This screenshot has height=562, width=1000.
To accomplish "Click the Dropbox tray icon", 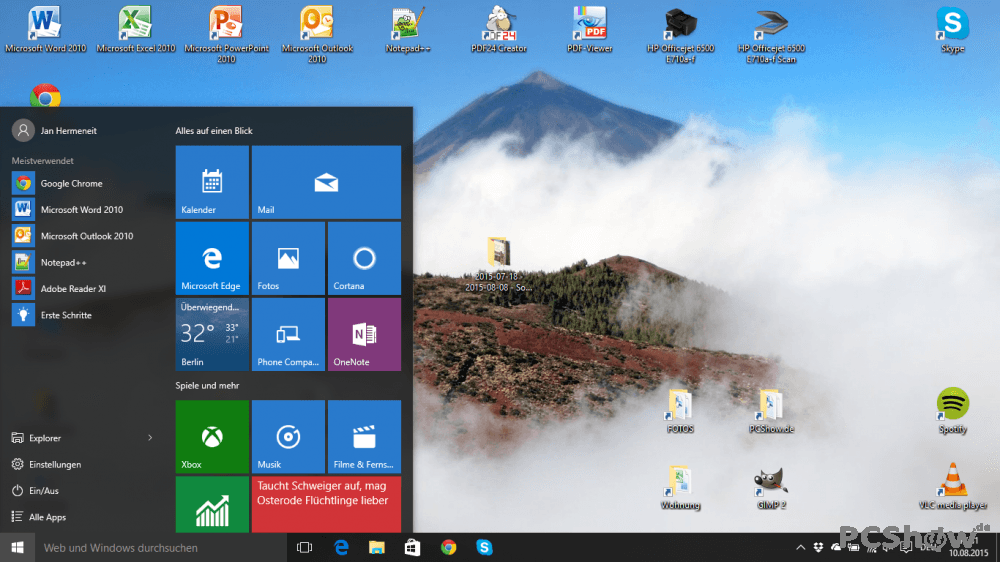I will [x=818, y=547].
